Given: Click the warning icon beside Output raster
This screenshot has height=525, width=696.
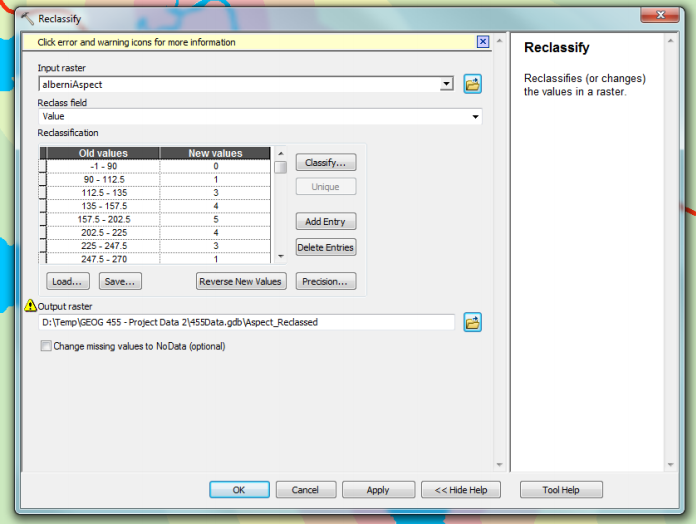Looking at the screenshot, I should 31,306.
